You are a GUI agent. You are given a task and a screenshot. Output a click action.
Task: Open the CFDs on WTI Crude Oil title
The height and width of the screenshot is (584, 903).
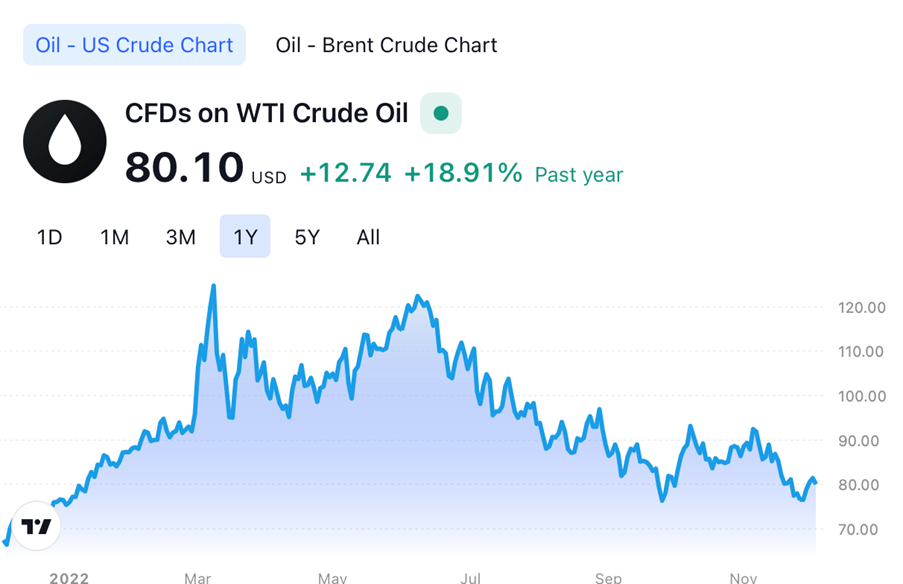click(266, 113)
